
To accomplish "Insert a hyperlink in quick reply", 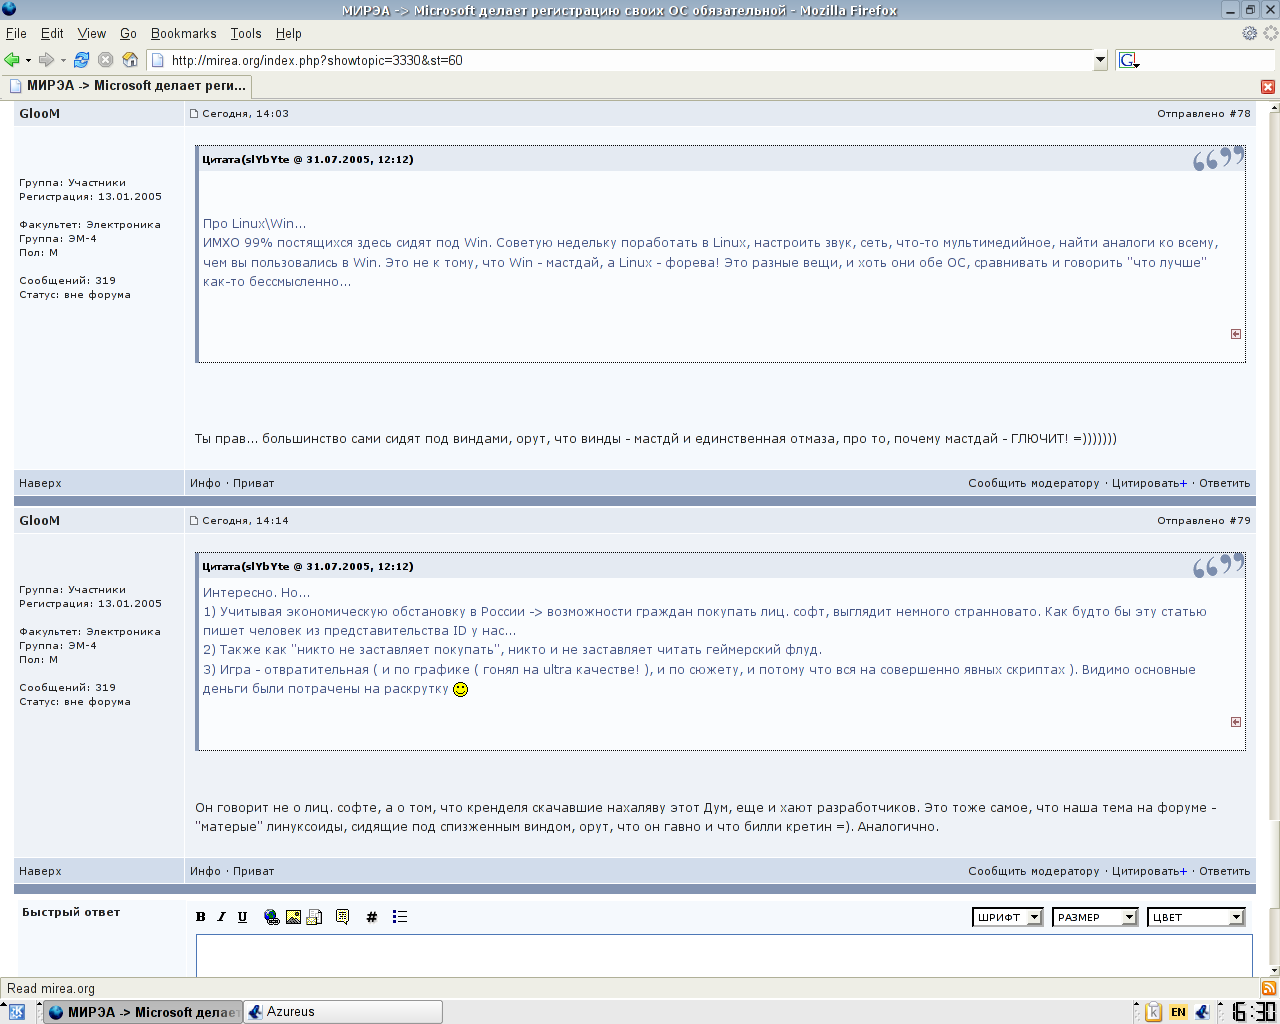I will click(x=271, y=916).
